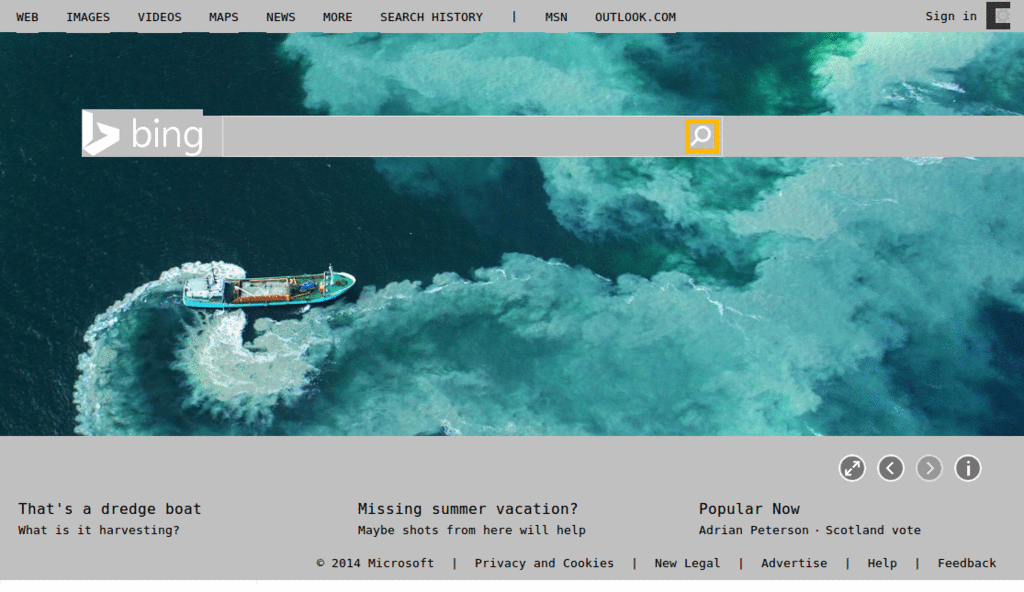The width and height of the screenshot is (1024, 592).
Task: Open the MSN page link
Action: pyautogui.click(x=556, y=16)
